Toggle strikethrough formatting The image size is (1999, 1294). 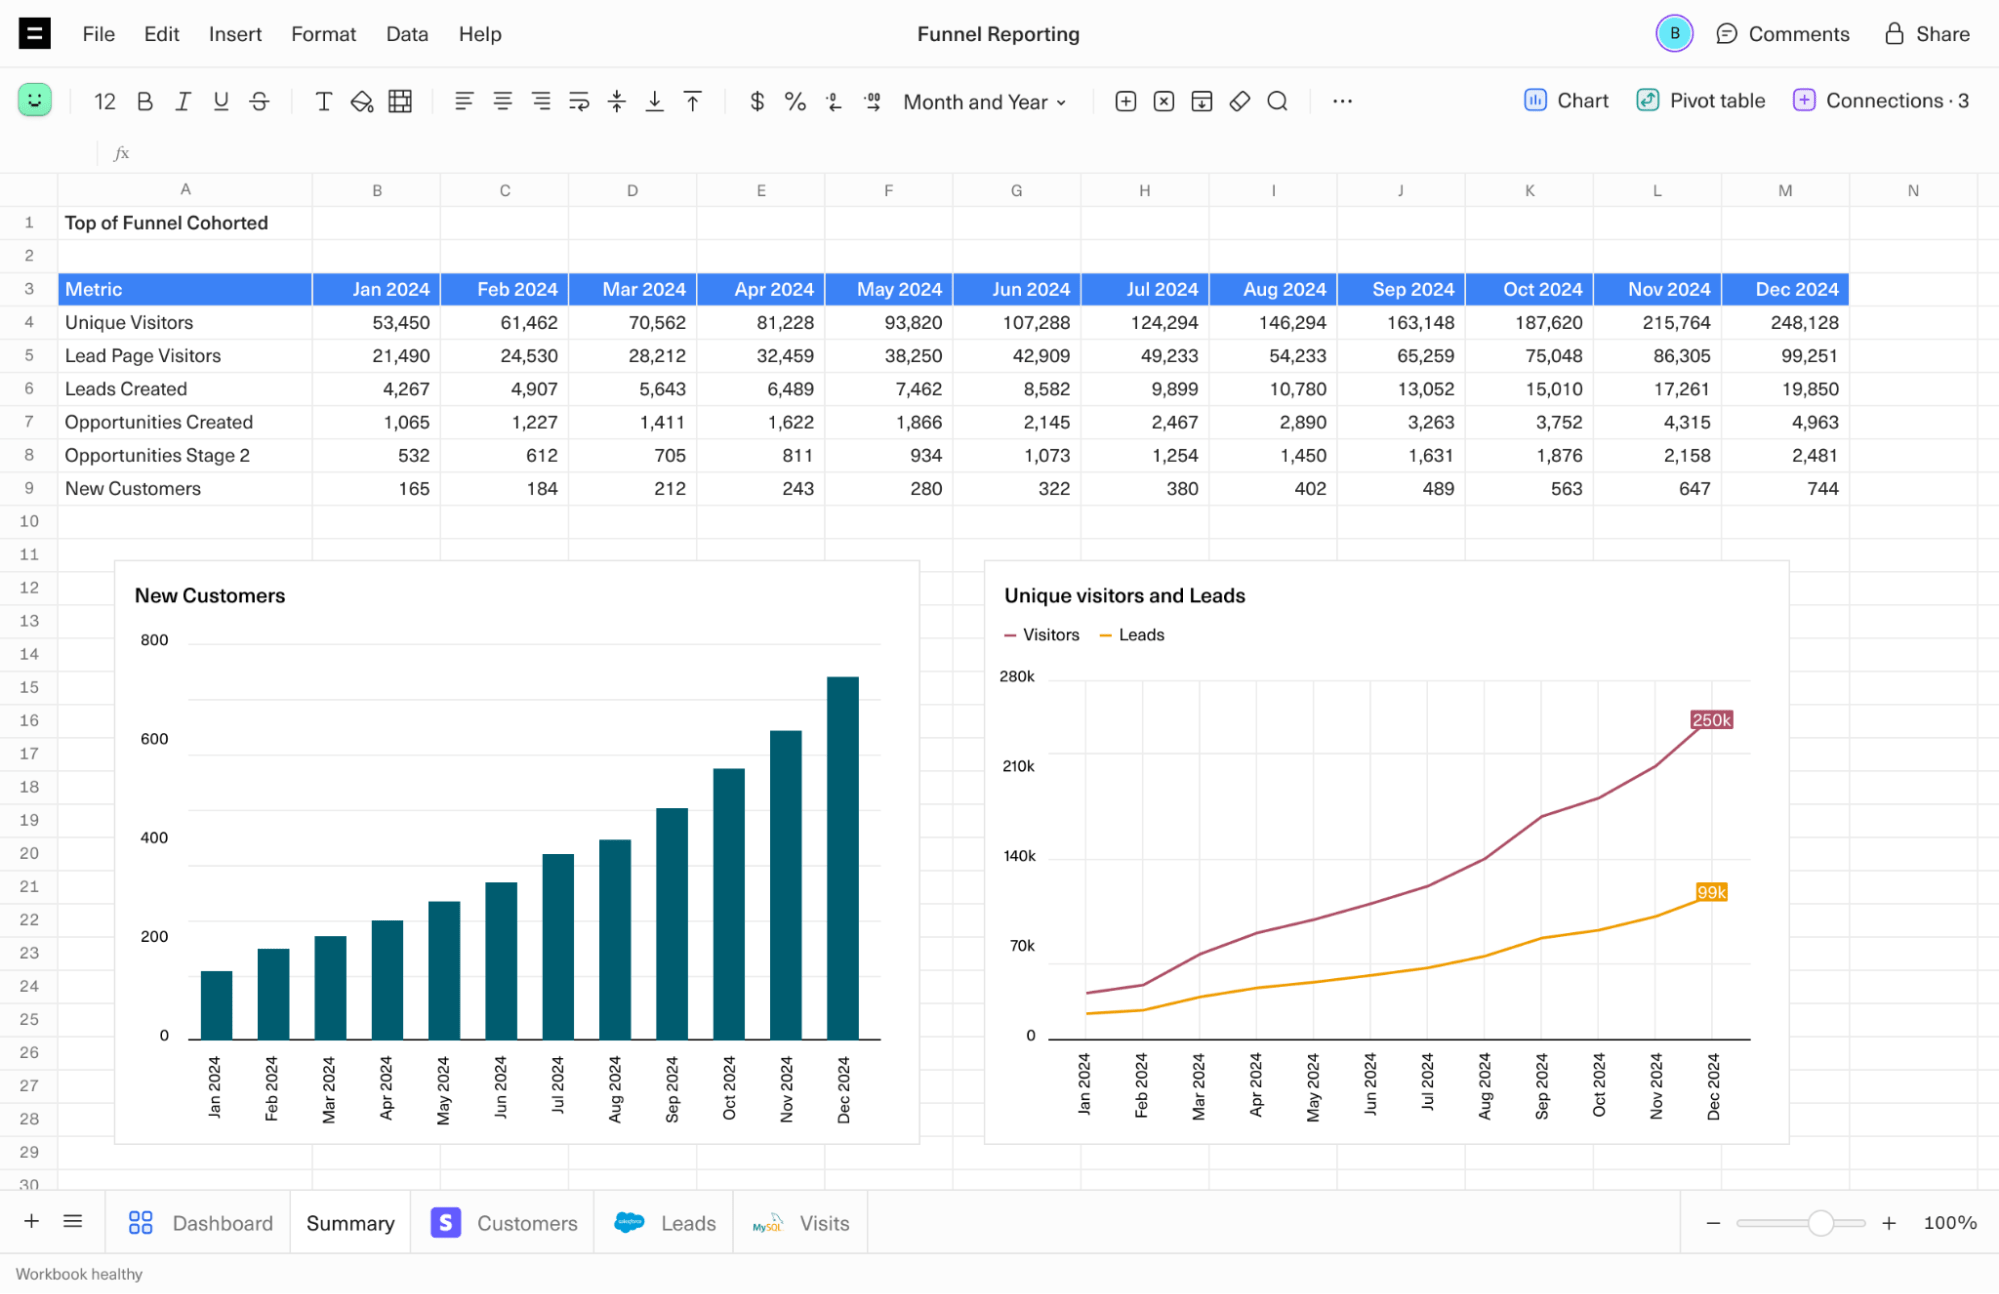coord(259,101)
